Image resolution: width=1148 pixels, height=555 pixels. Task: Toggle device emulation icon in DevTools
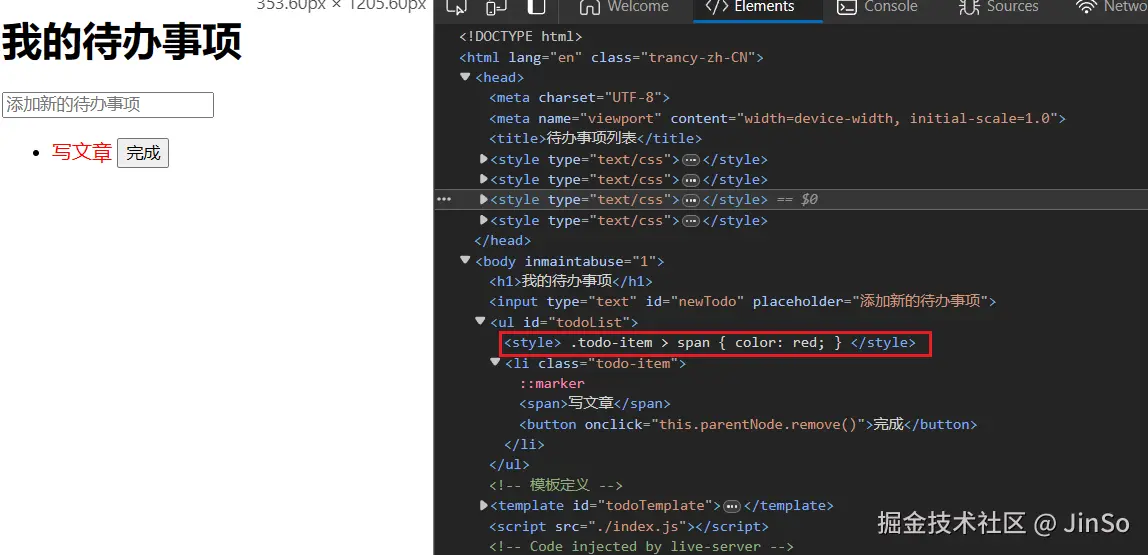[x=496, y=7]
